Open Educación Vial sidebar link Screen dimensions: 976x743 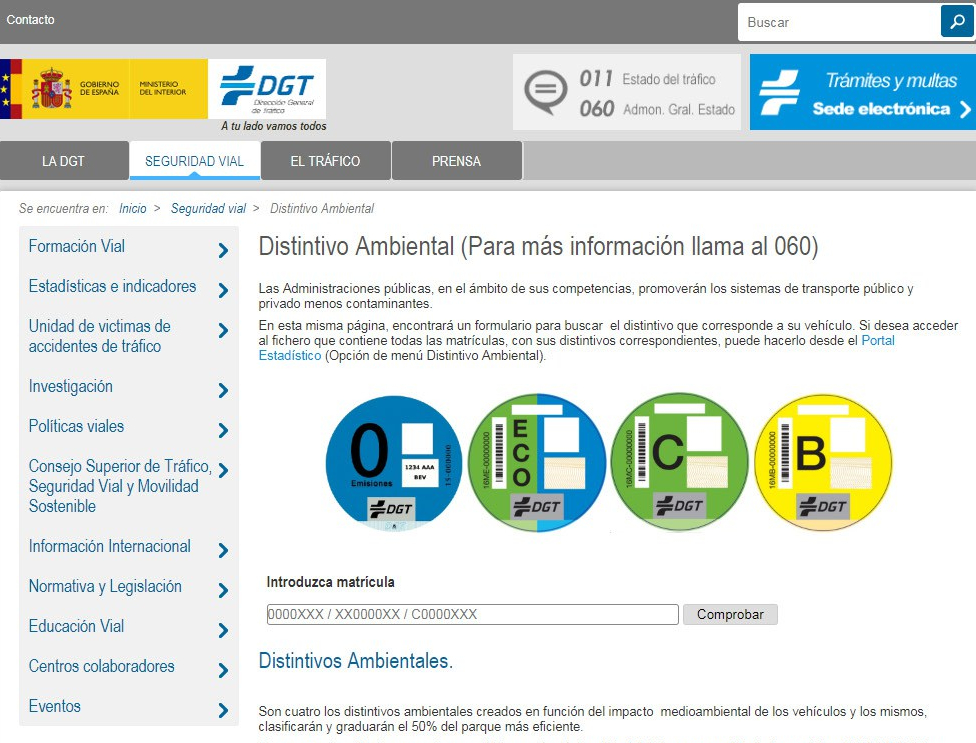[76, 626]
